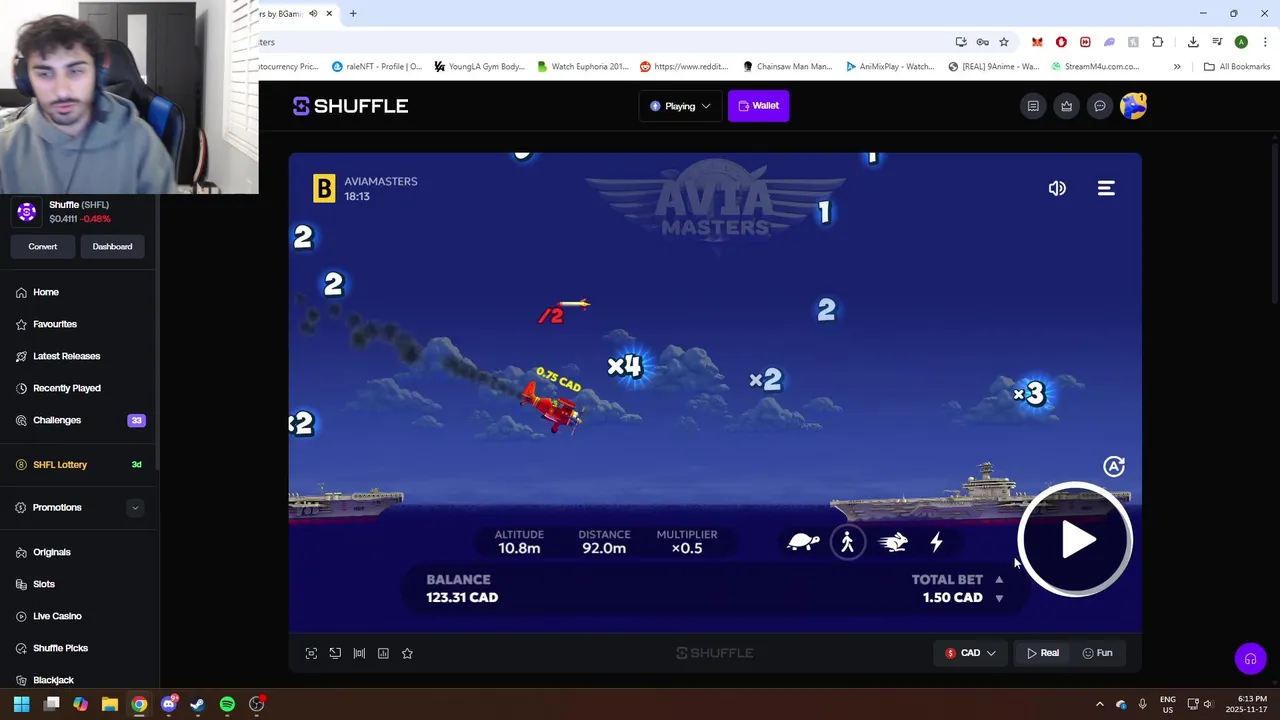Screen dimensions: 1280x720
Task: Show hidden system tray icons
Action: (x=1099, y=704)
